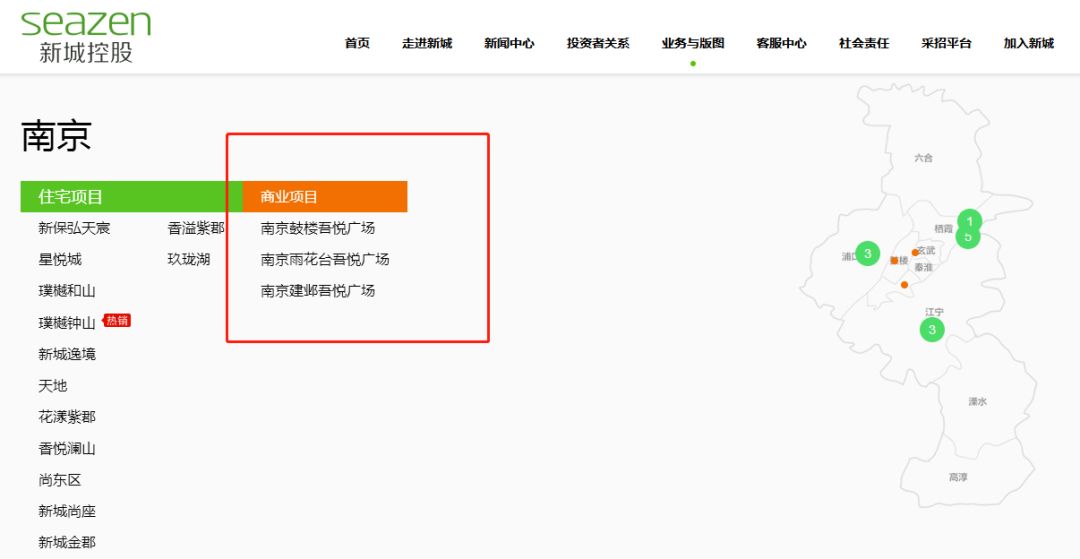
Task: Select the 秦淮 district label
Action: pos(924,267)
